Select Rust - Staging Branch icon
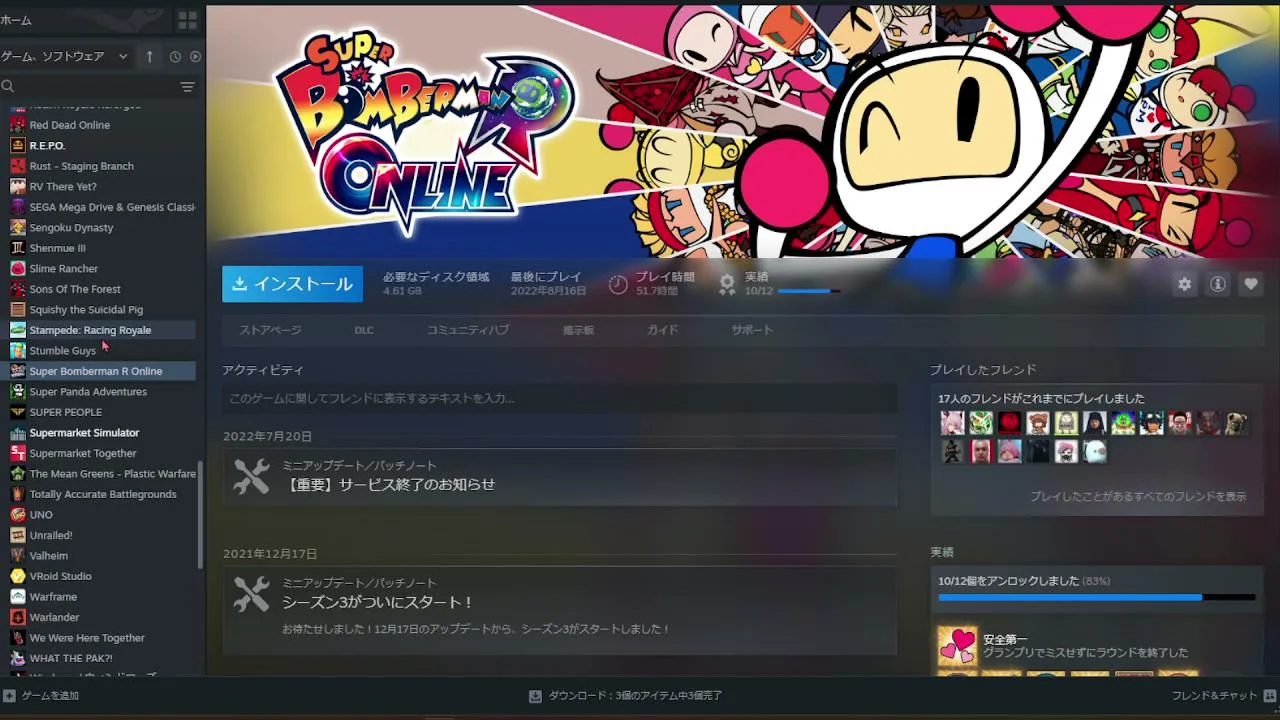This screenshot has width=1280, height=720. tap(17, 166)
